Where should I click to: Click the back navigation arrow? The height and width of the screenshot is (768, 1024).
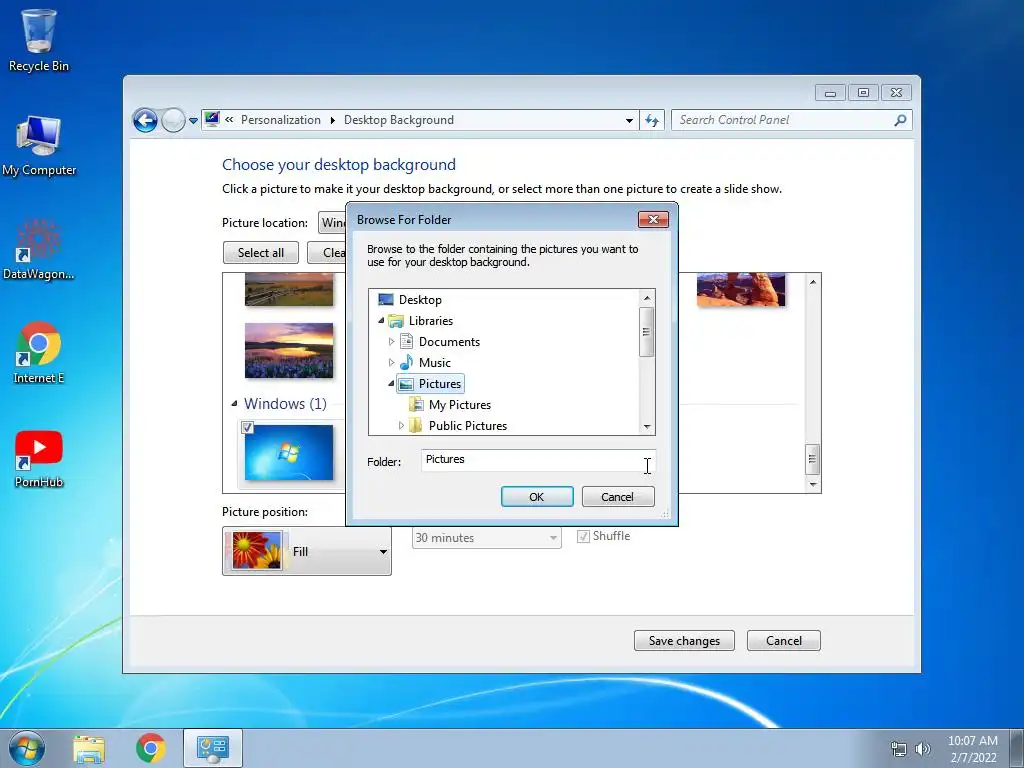point(145,120)
